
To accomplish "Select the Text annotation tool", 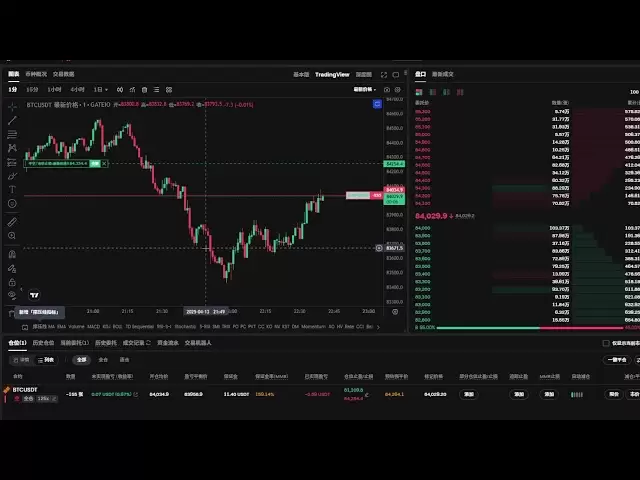I will 12,189.
